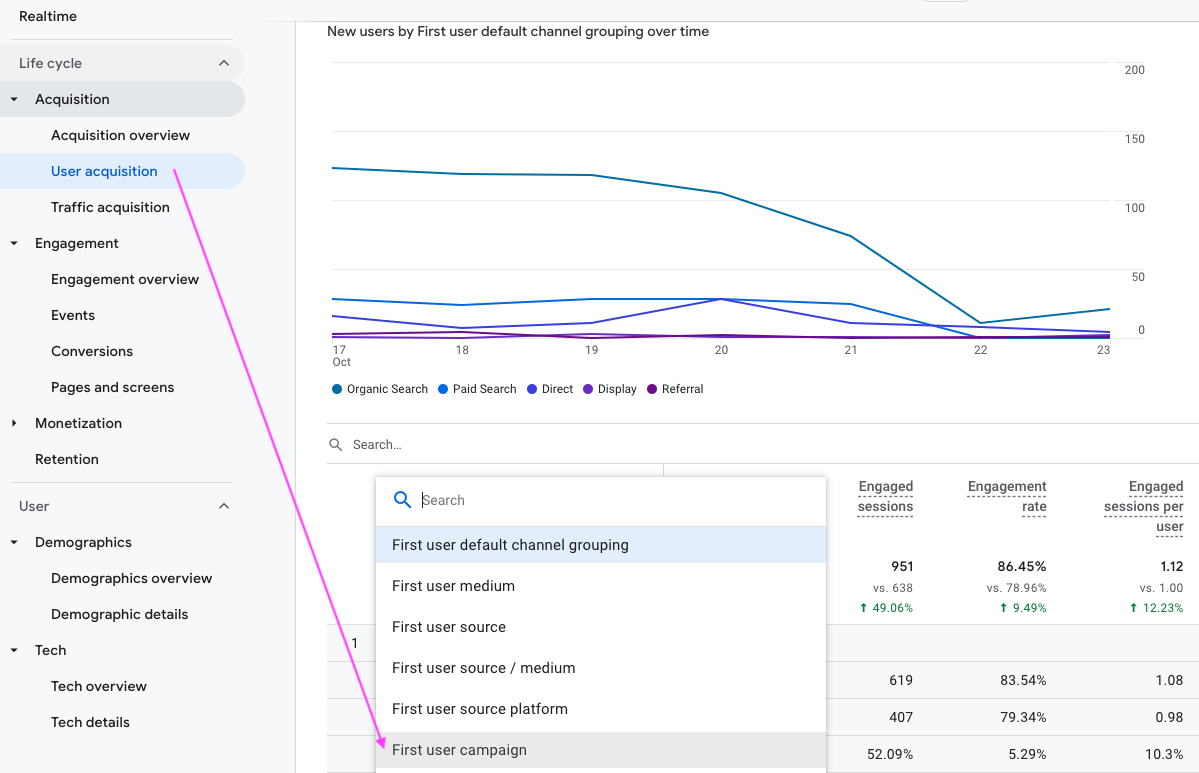Open the Retention report

coord(67,459)
